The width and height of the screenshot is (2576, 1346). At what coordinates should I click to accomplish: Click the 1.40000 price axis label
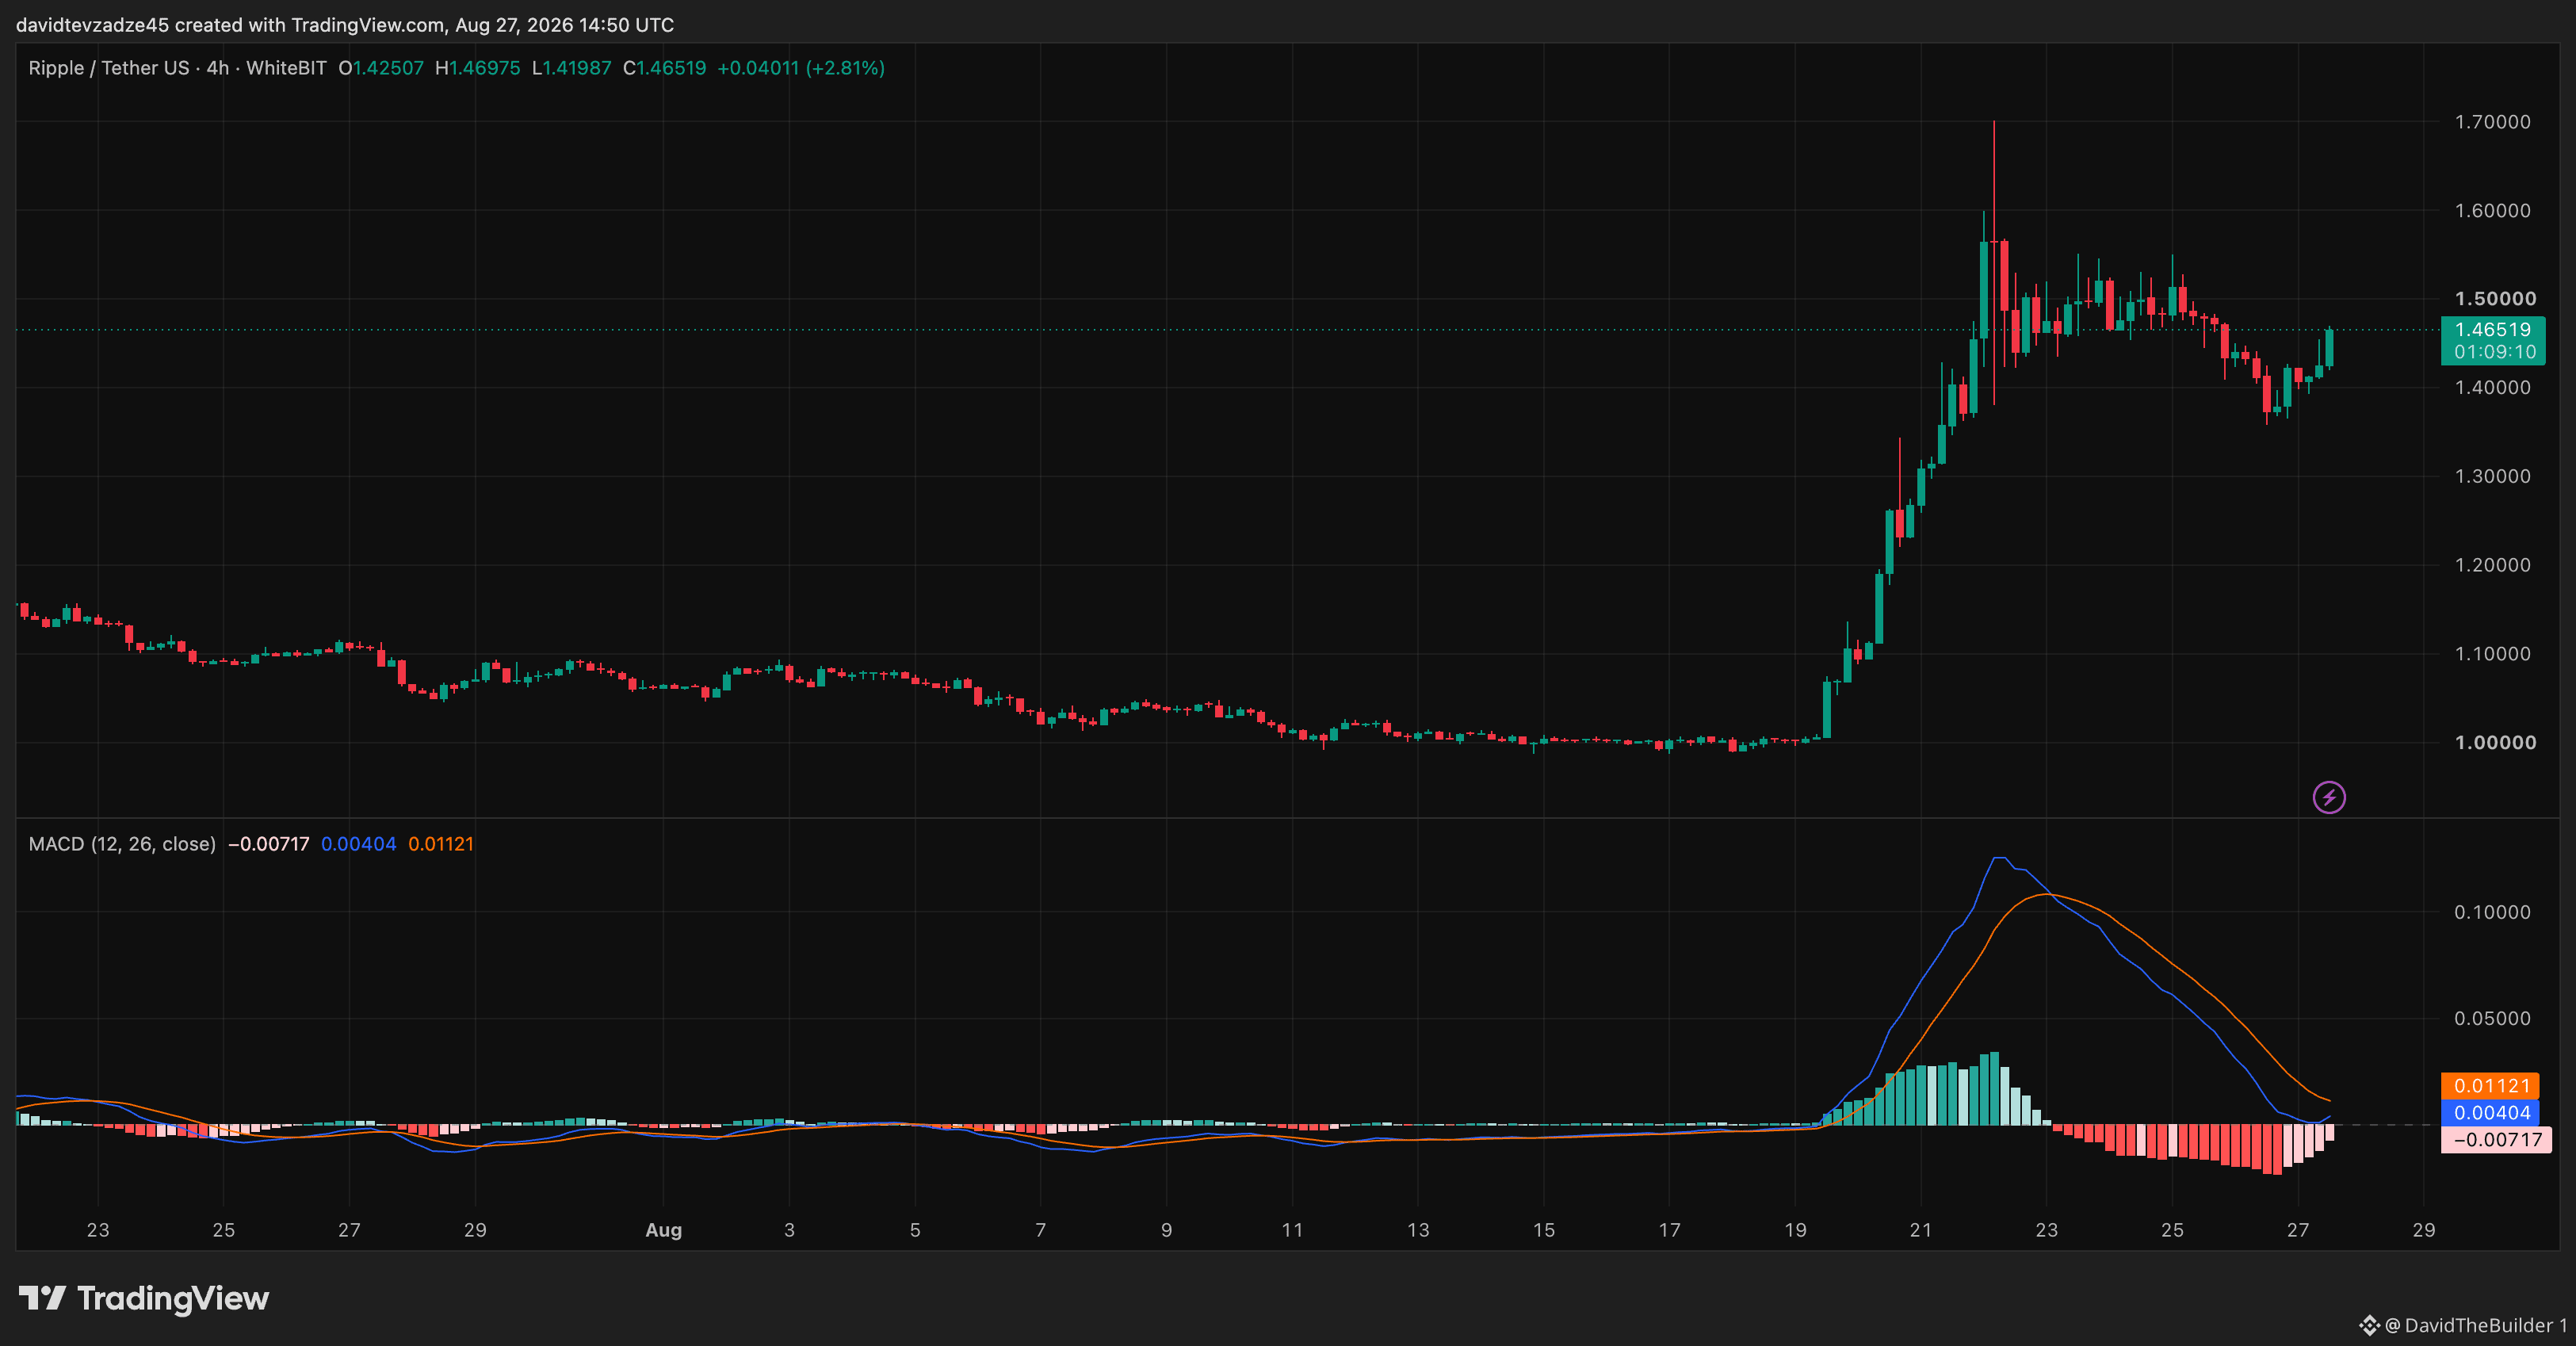click(x=2493, y=388)
